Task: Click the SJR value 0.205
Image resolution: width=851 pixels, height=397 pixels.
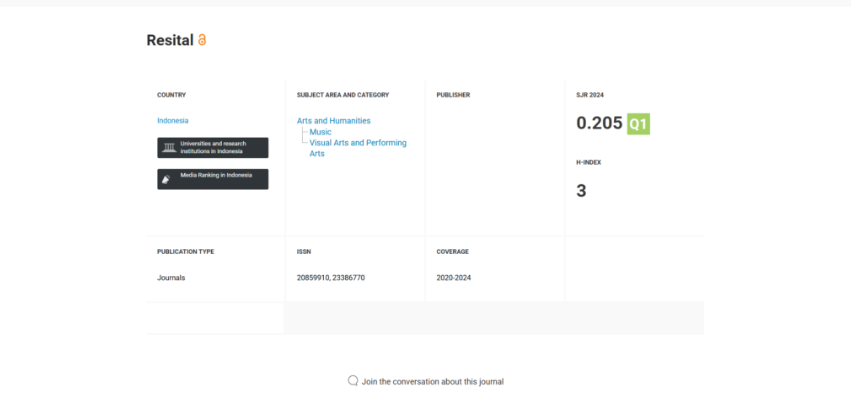Action: pyautogui.click(x=599, y=123)
